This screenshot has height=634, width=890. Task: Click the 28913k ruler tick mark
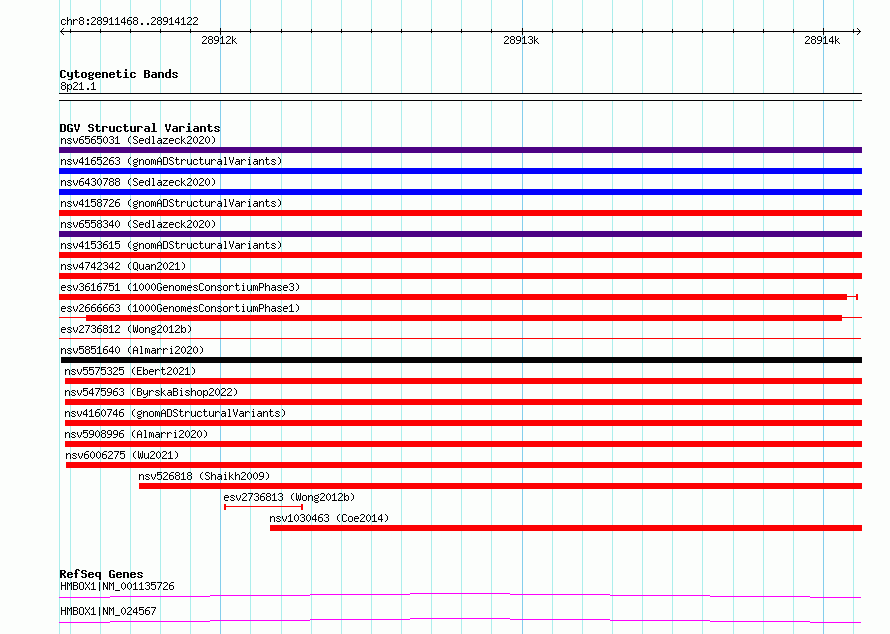click(522, 31)
